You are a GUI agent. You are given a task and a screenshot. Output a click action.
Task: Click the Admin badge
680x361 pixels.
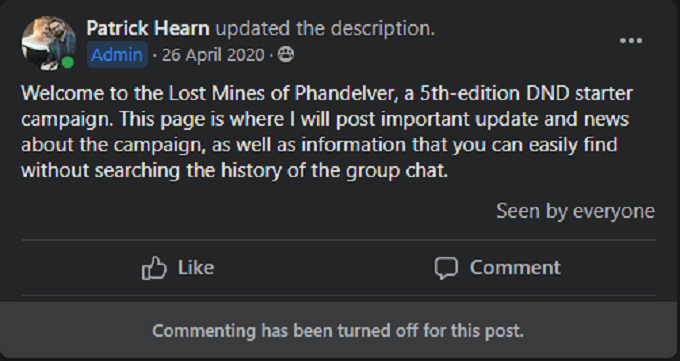(x=117, y=55)
